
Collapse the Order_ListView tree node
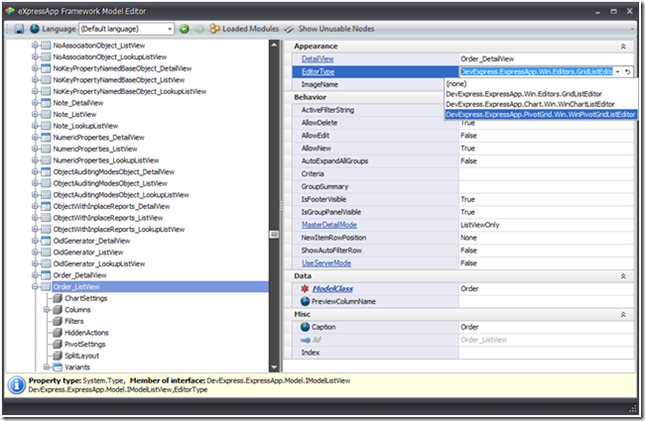coord(35,286)
